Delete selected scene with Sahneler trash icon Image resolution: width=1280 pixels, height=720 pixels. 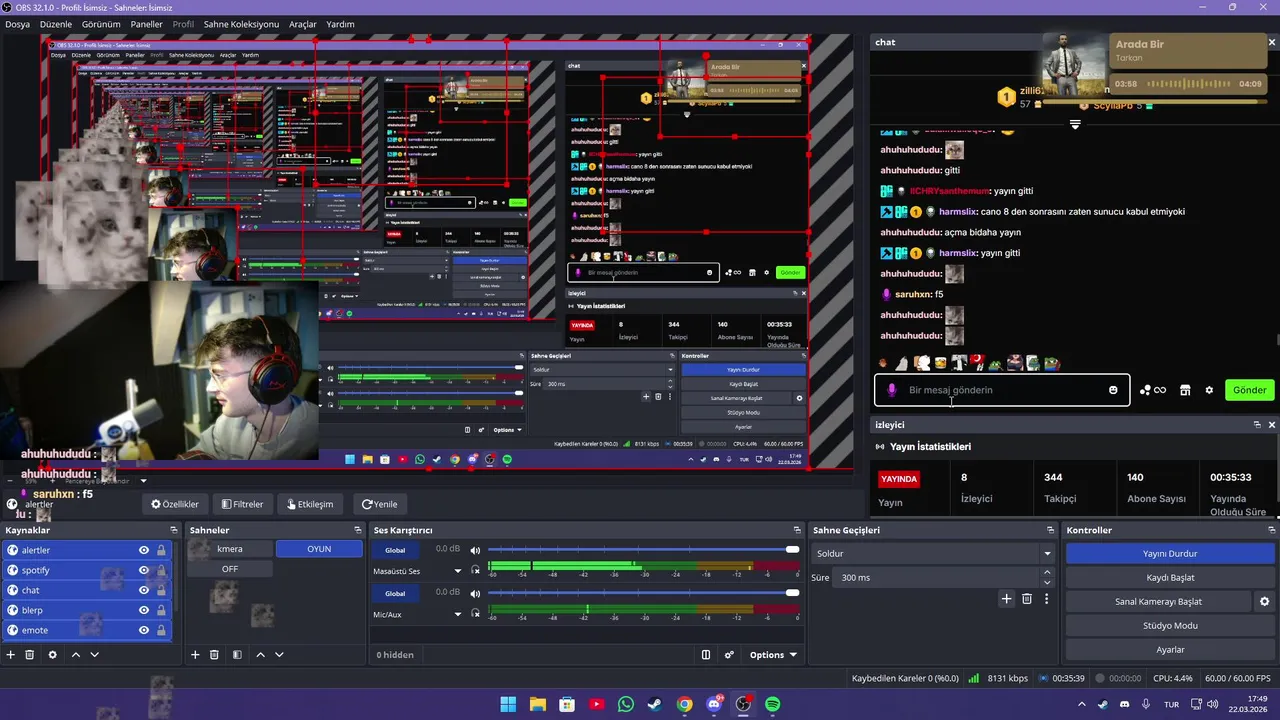(x=214, y=655)
